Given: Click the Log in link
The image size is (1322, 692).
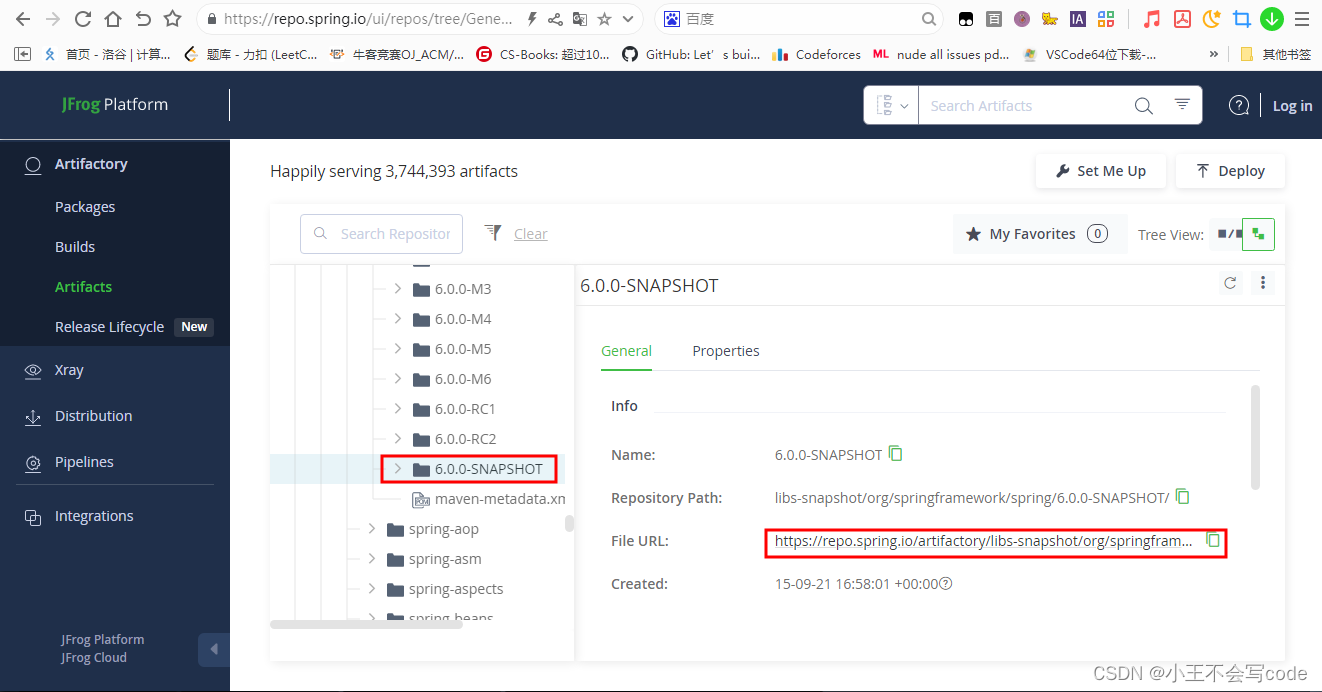Looking at the screenshot, I should [1292, 105].
